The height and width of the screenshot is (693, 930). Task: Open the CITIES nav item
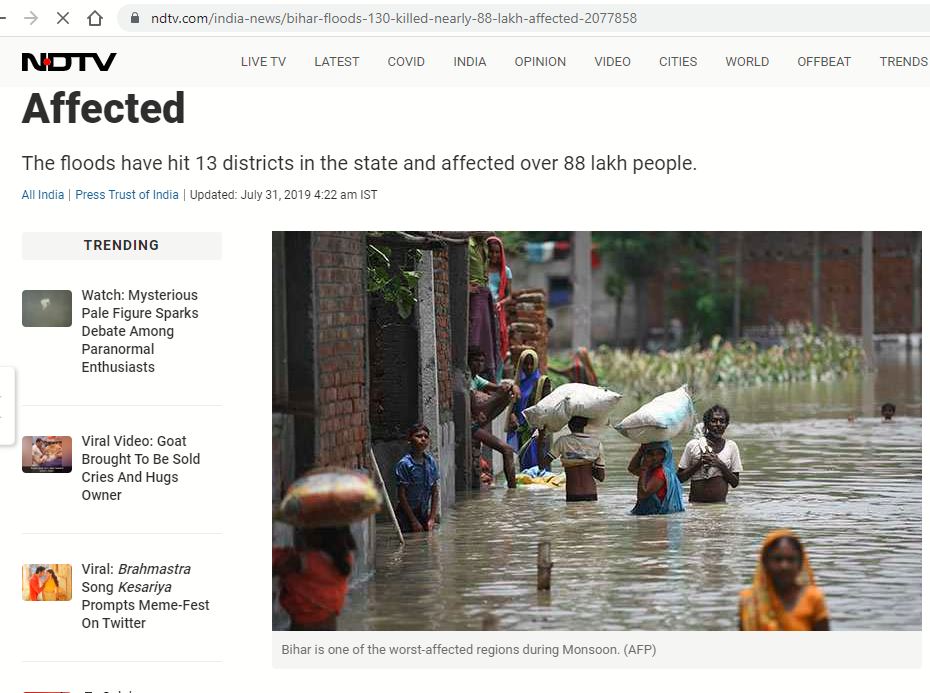[678, 62]
